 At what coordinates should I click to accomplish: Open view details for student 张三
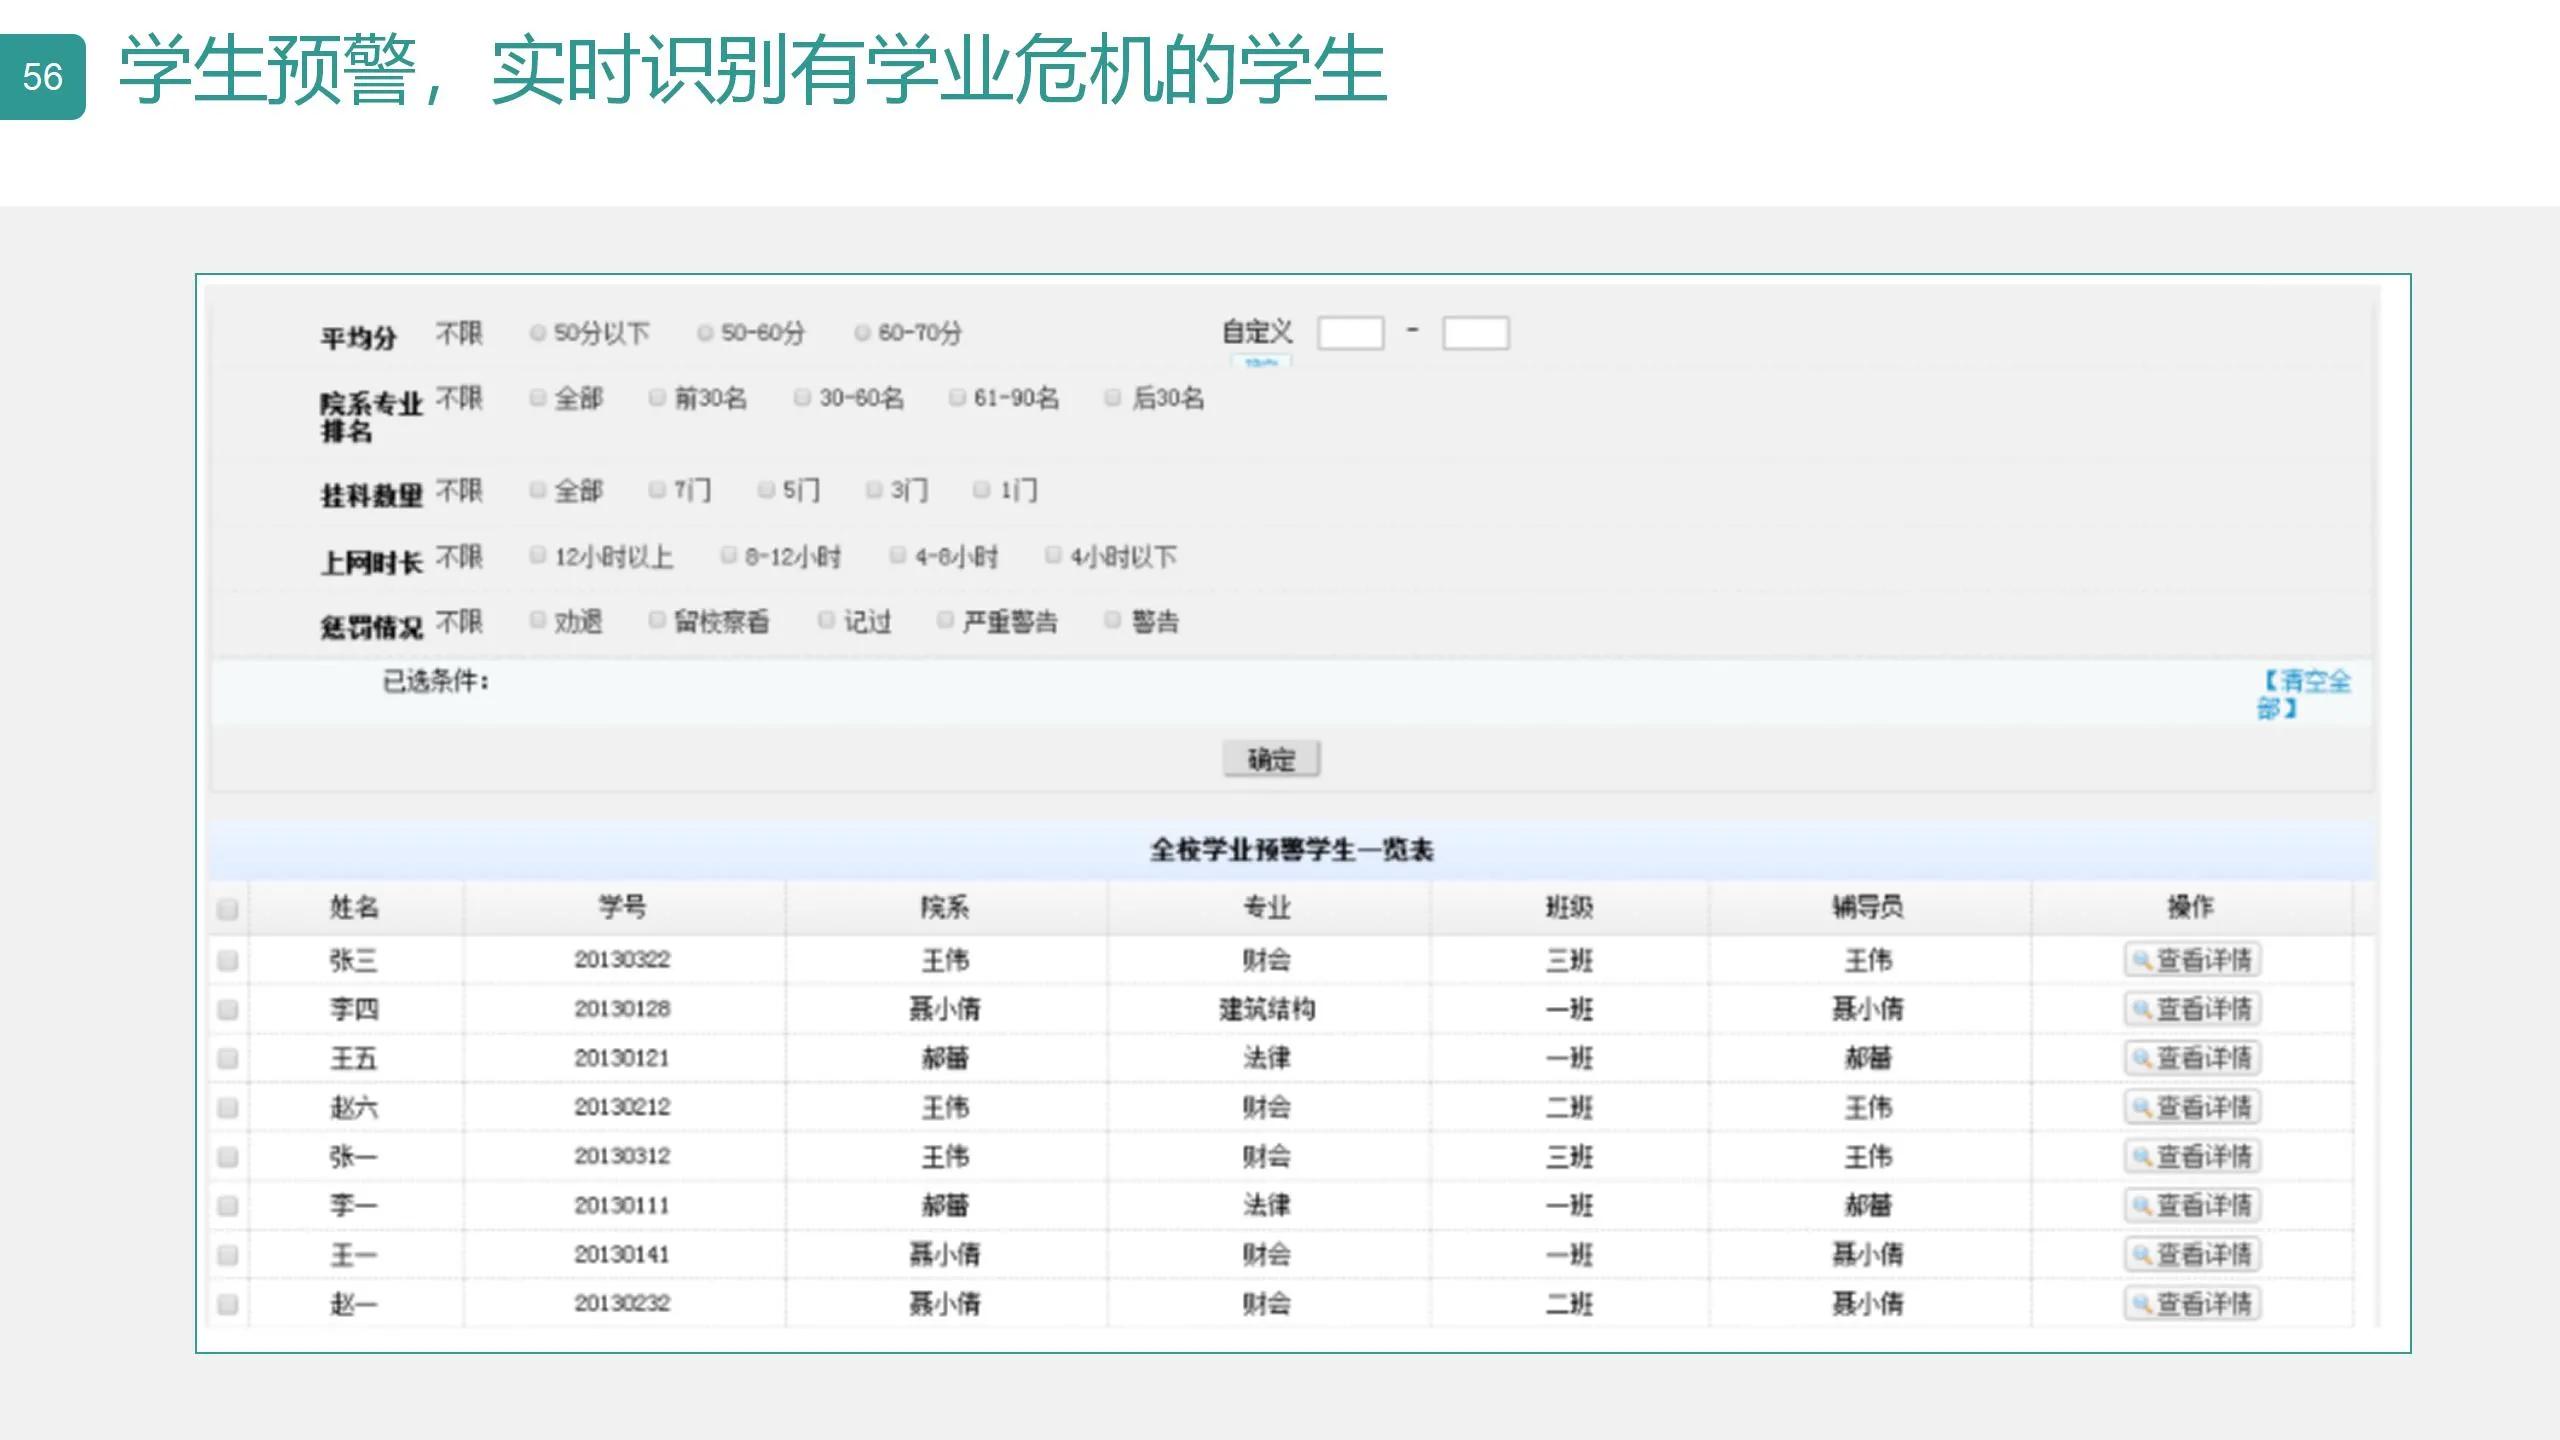pyautogui.click(x=2192, y=959)
